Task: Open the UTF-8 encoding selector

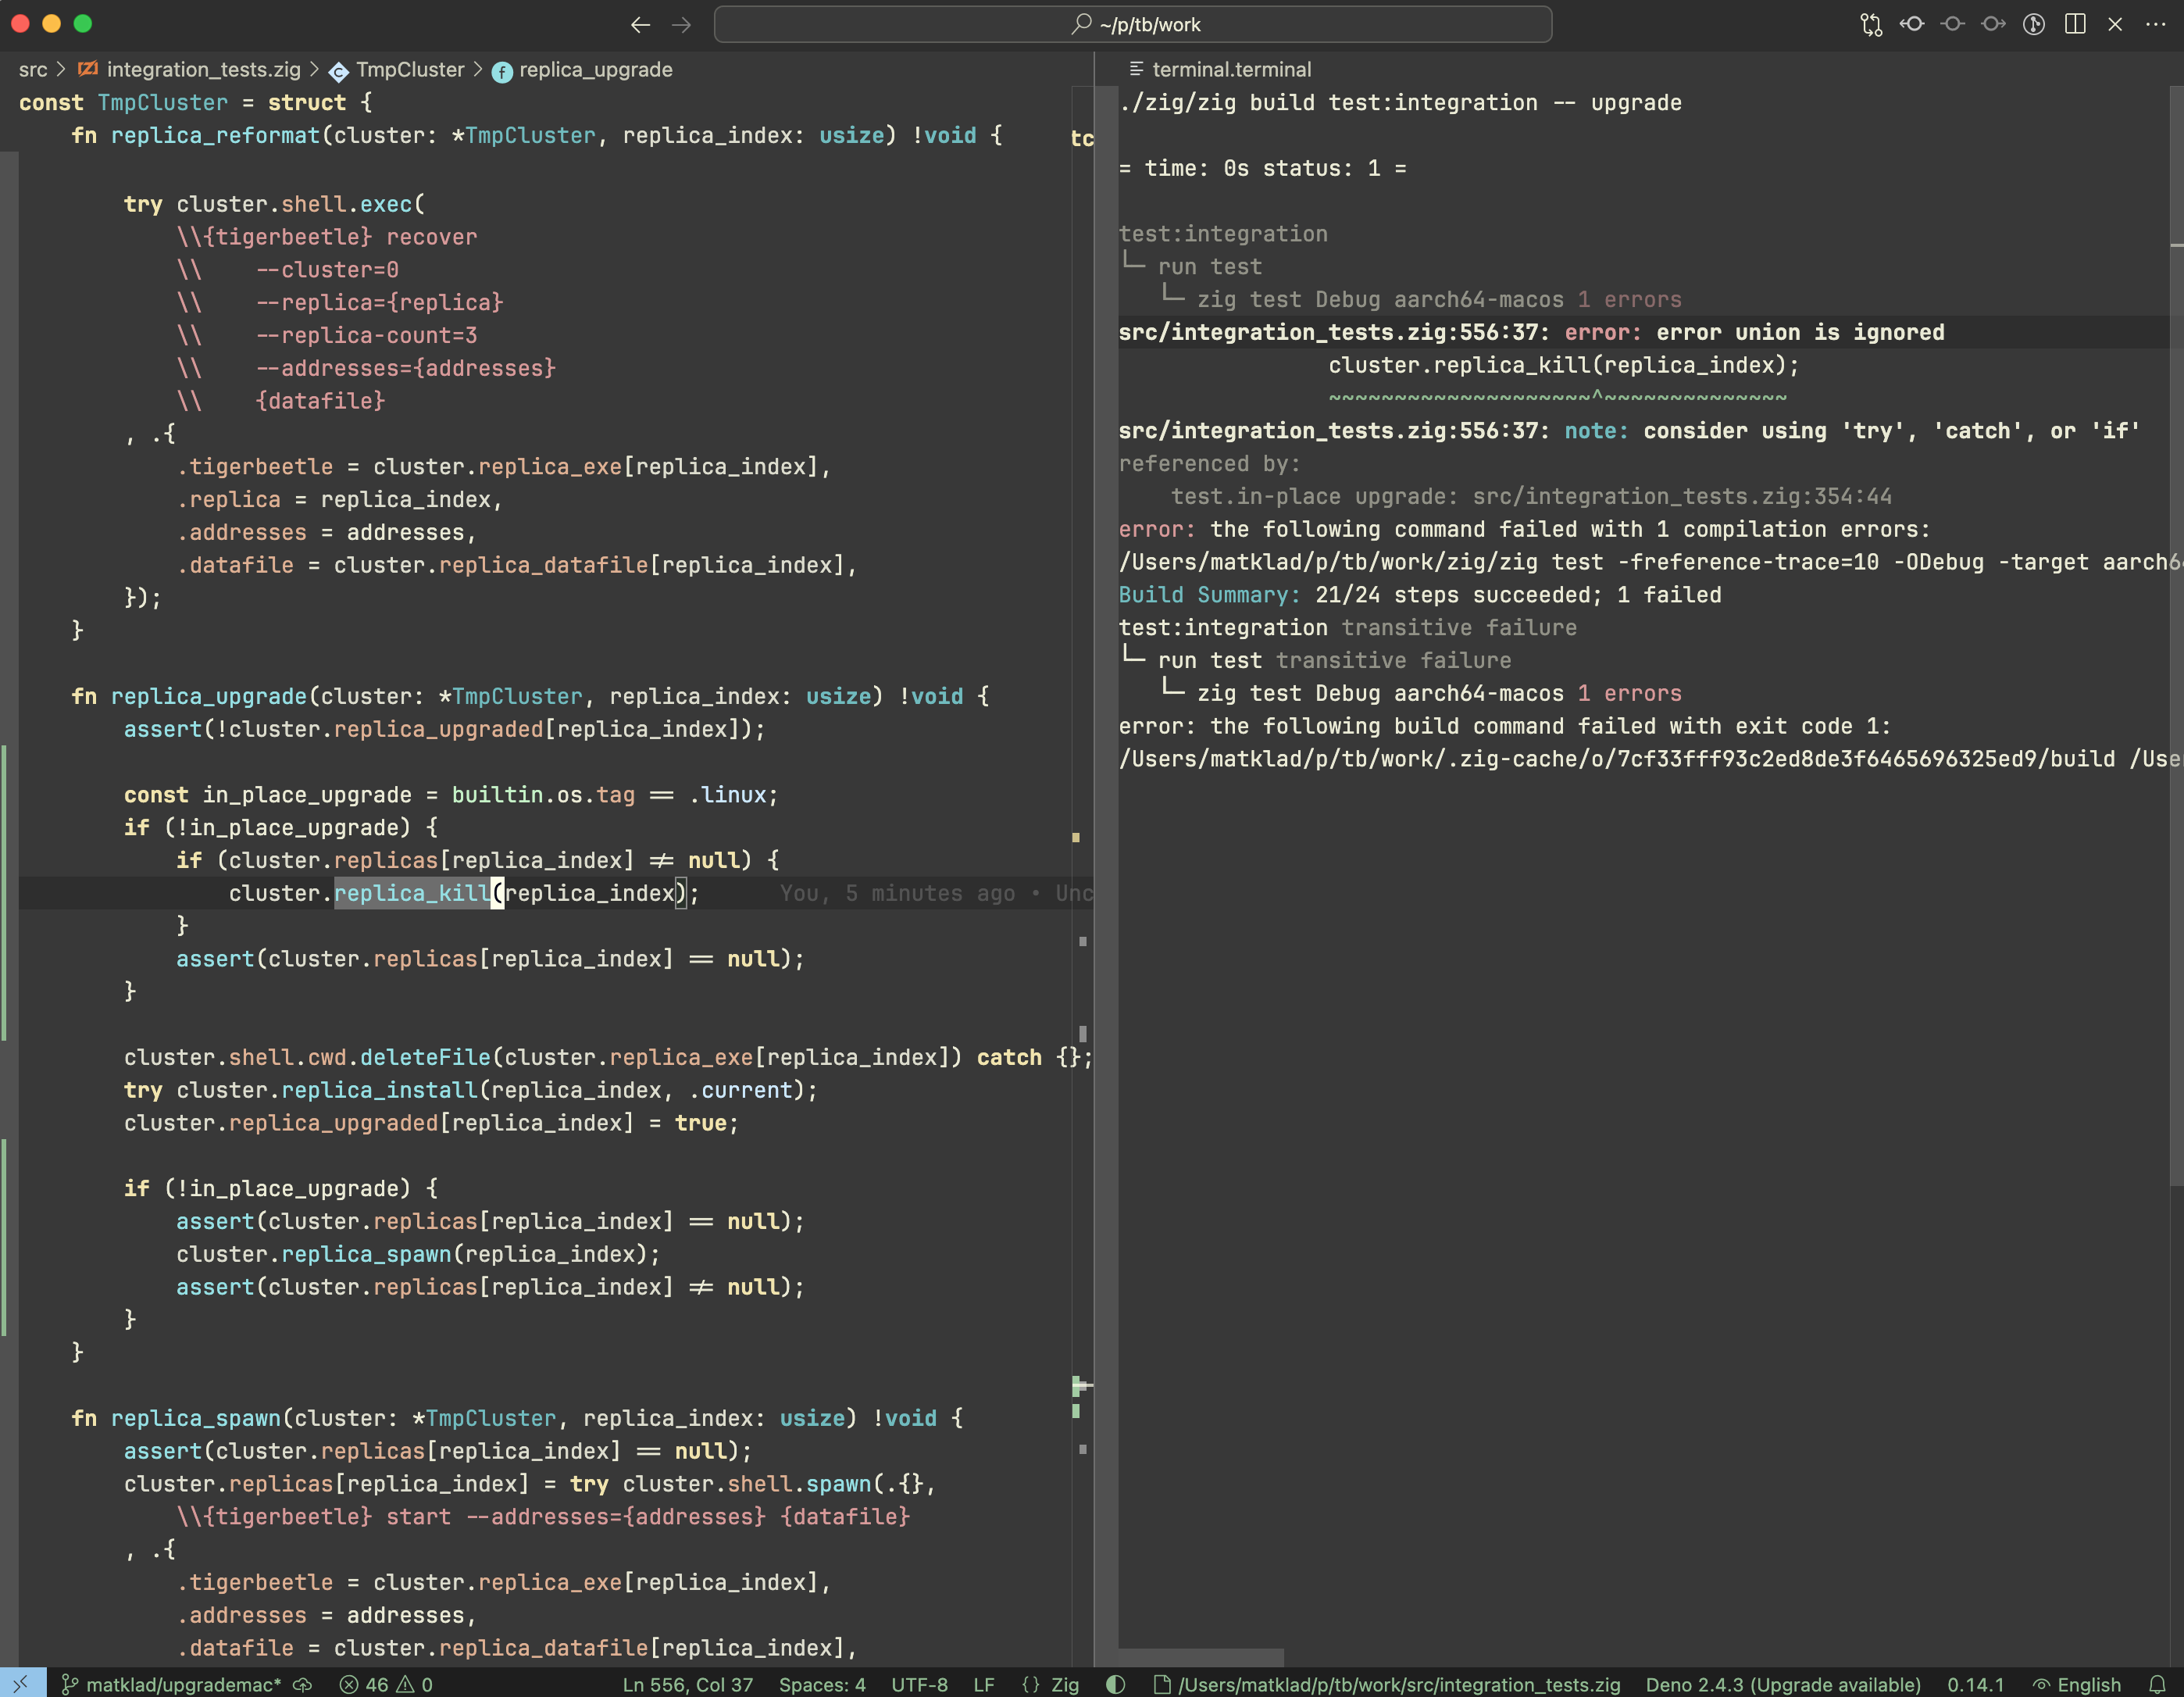Action: 919,1684
